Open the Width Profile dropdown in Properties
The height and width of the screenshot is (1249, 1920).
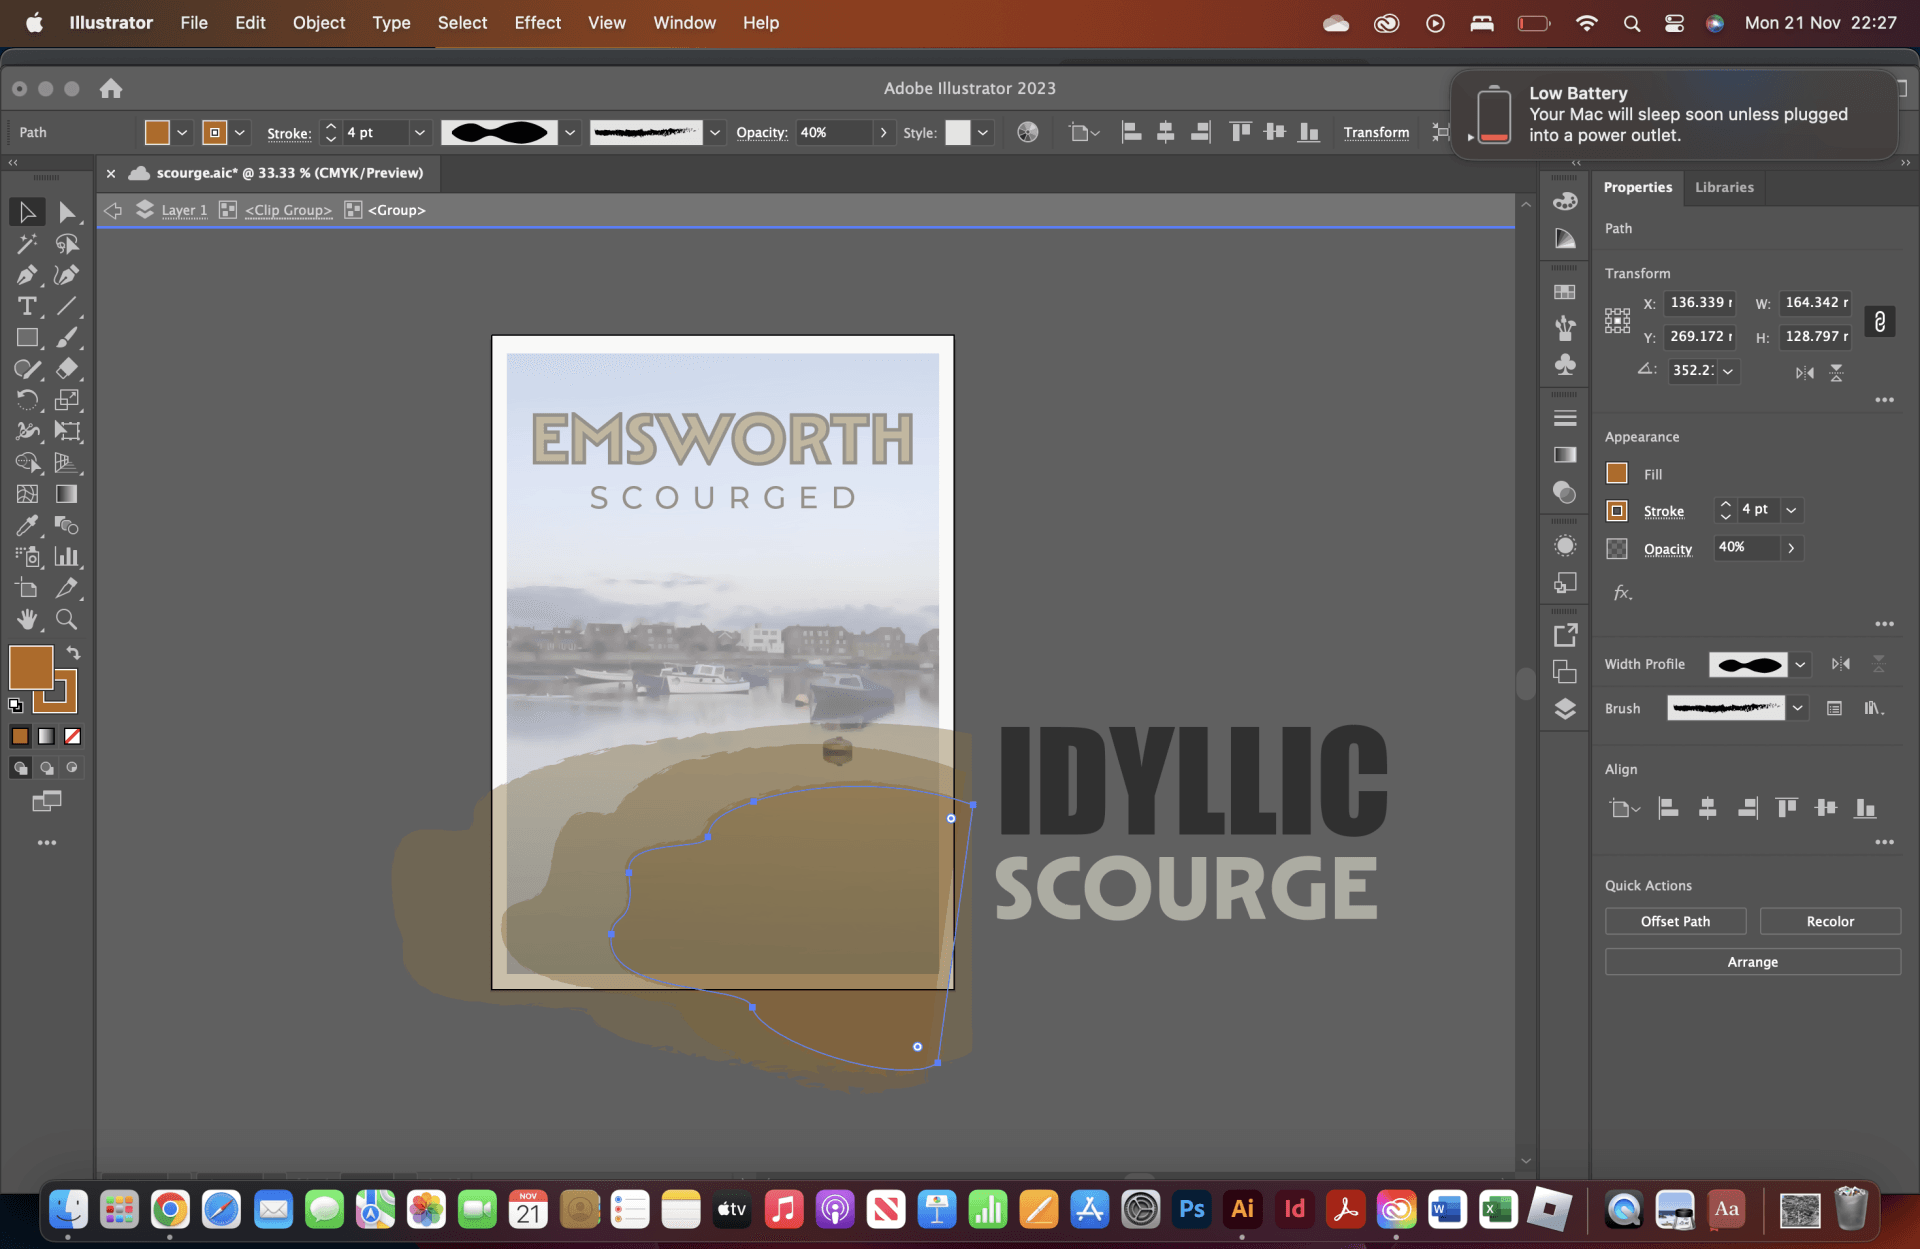pos(1800,664)
